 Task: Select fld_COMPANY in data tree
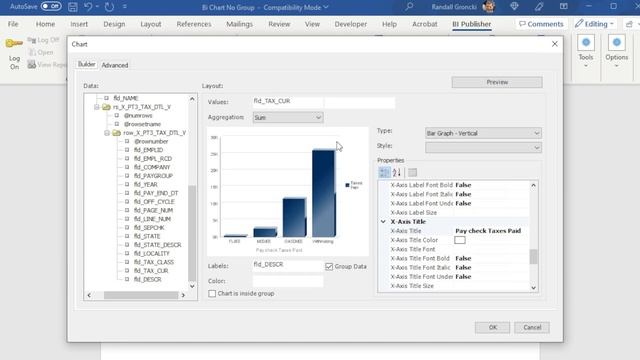tap(152, 167)
